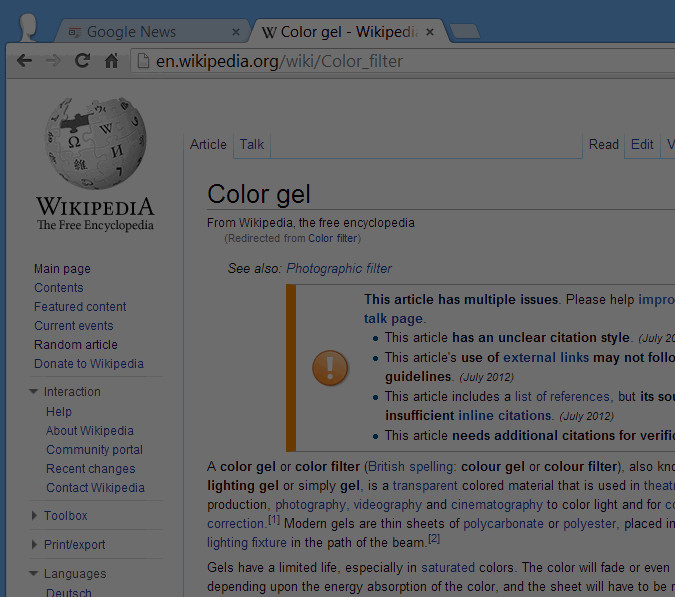This screenshot has height=597, width=675.
Task: Open the list of references link
Action: (562, 396)
